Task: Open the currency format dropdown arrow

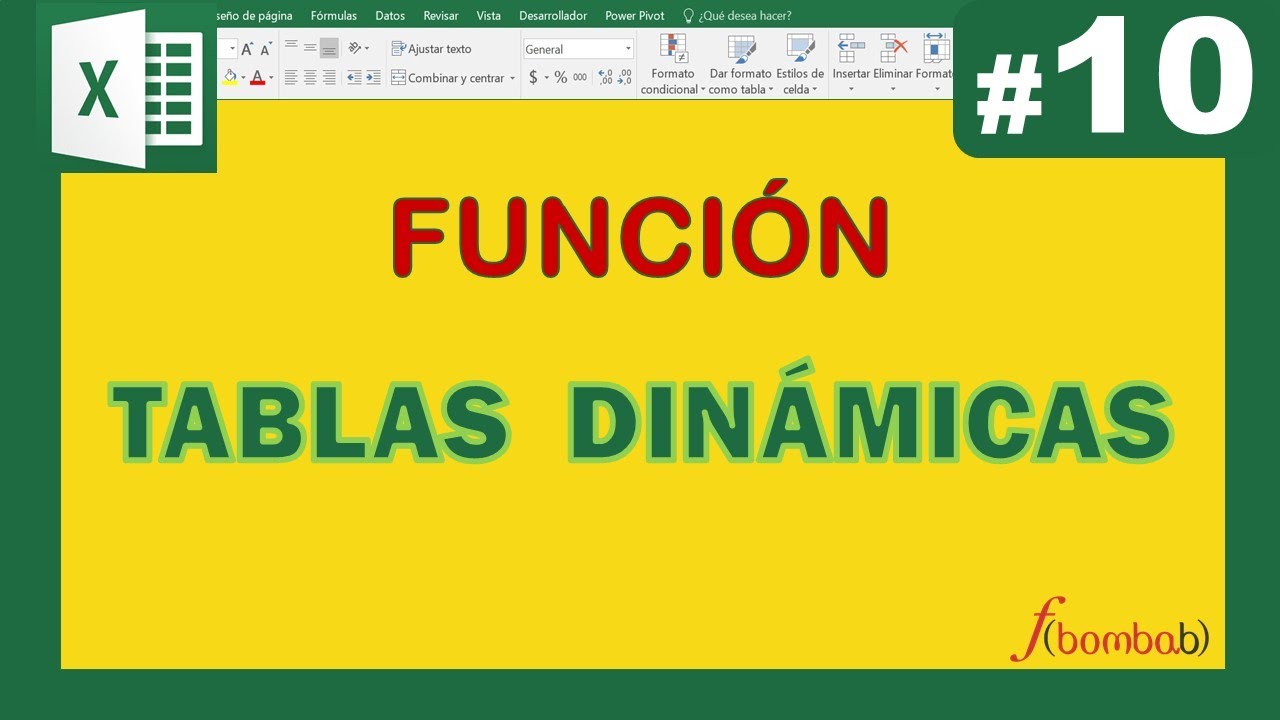Action: pyautogui.click(x=546, y=78)
